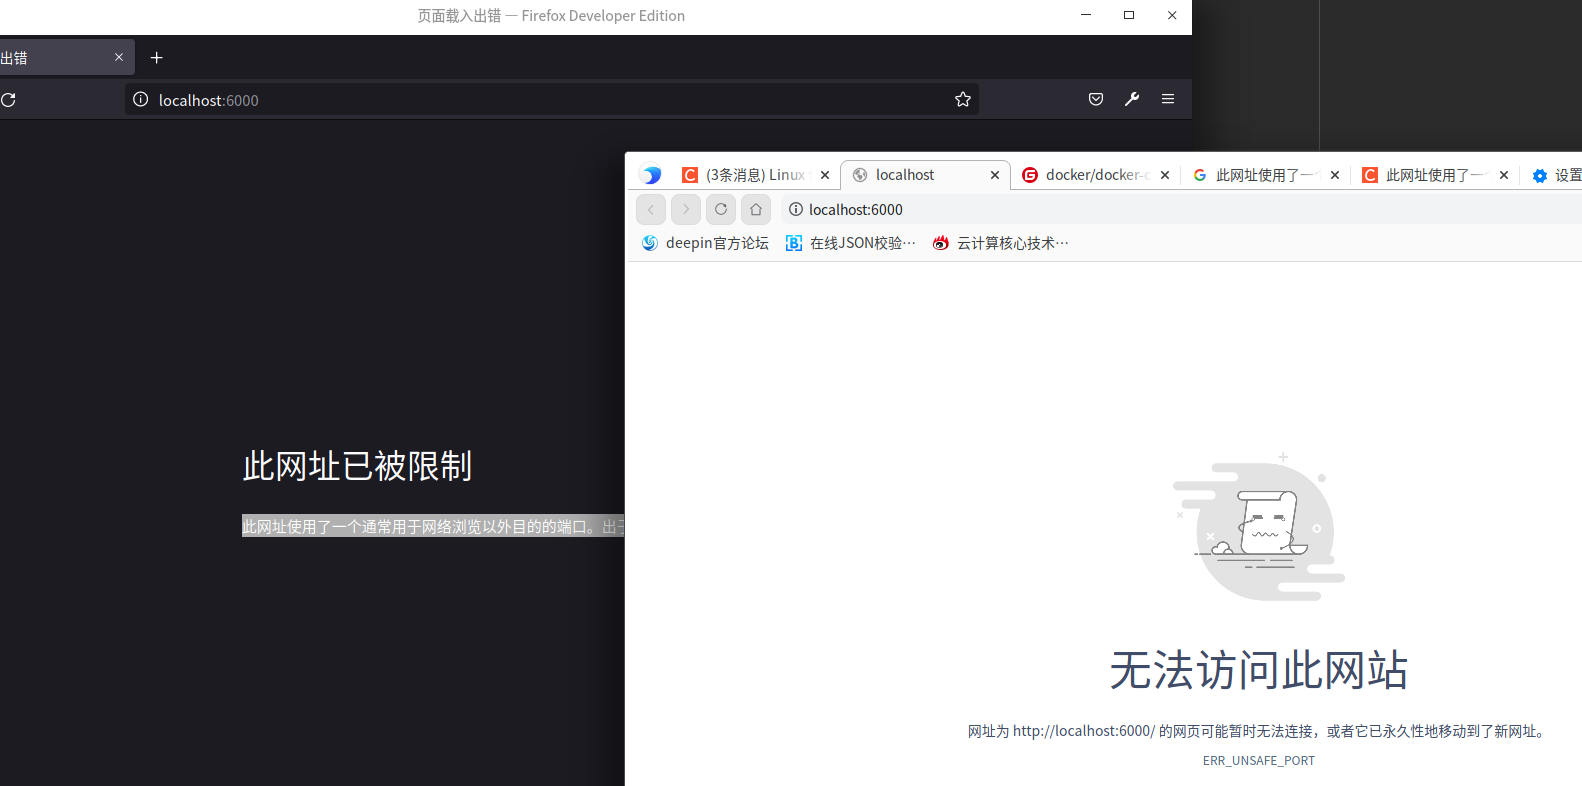Click the Firefox localhost:6000 address field
The height and width of the screenshot is (786, 1582).
click(550, 100)
